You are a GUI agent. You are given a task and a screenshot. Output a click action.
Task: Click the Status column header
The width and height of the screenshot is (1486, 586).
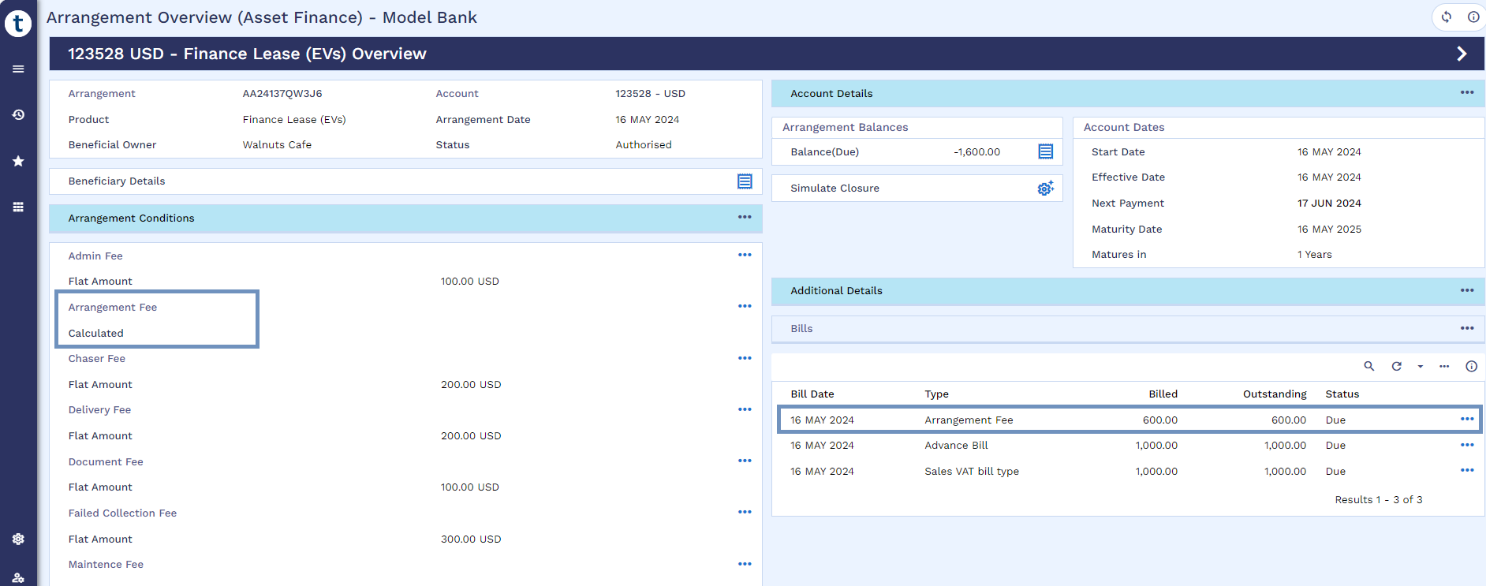pos(1342,394)
